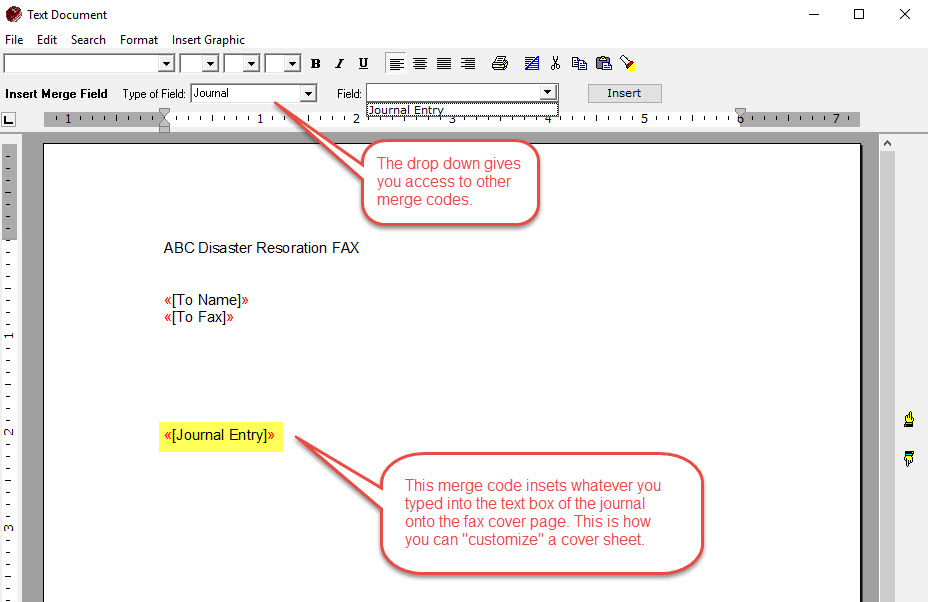The image size is (928, 602).
Task: Open the Insert Graphic menu
Action: pos(208,40)
